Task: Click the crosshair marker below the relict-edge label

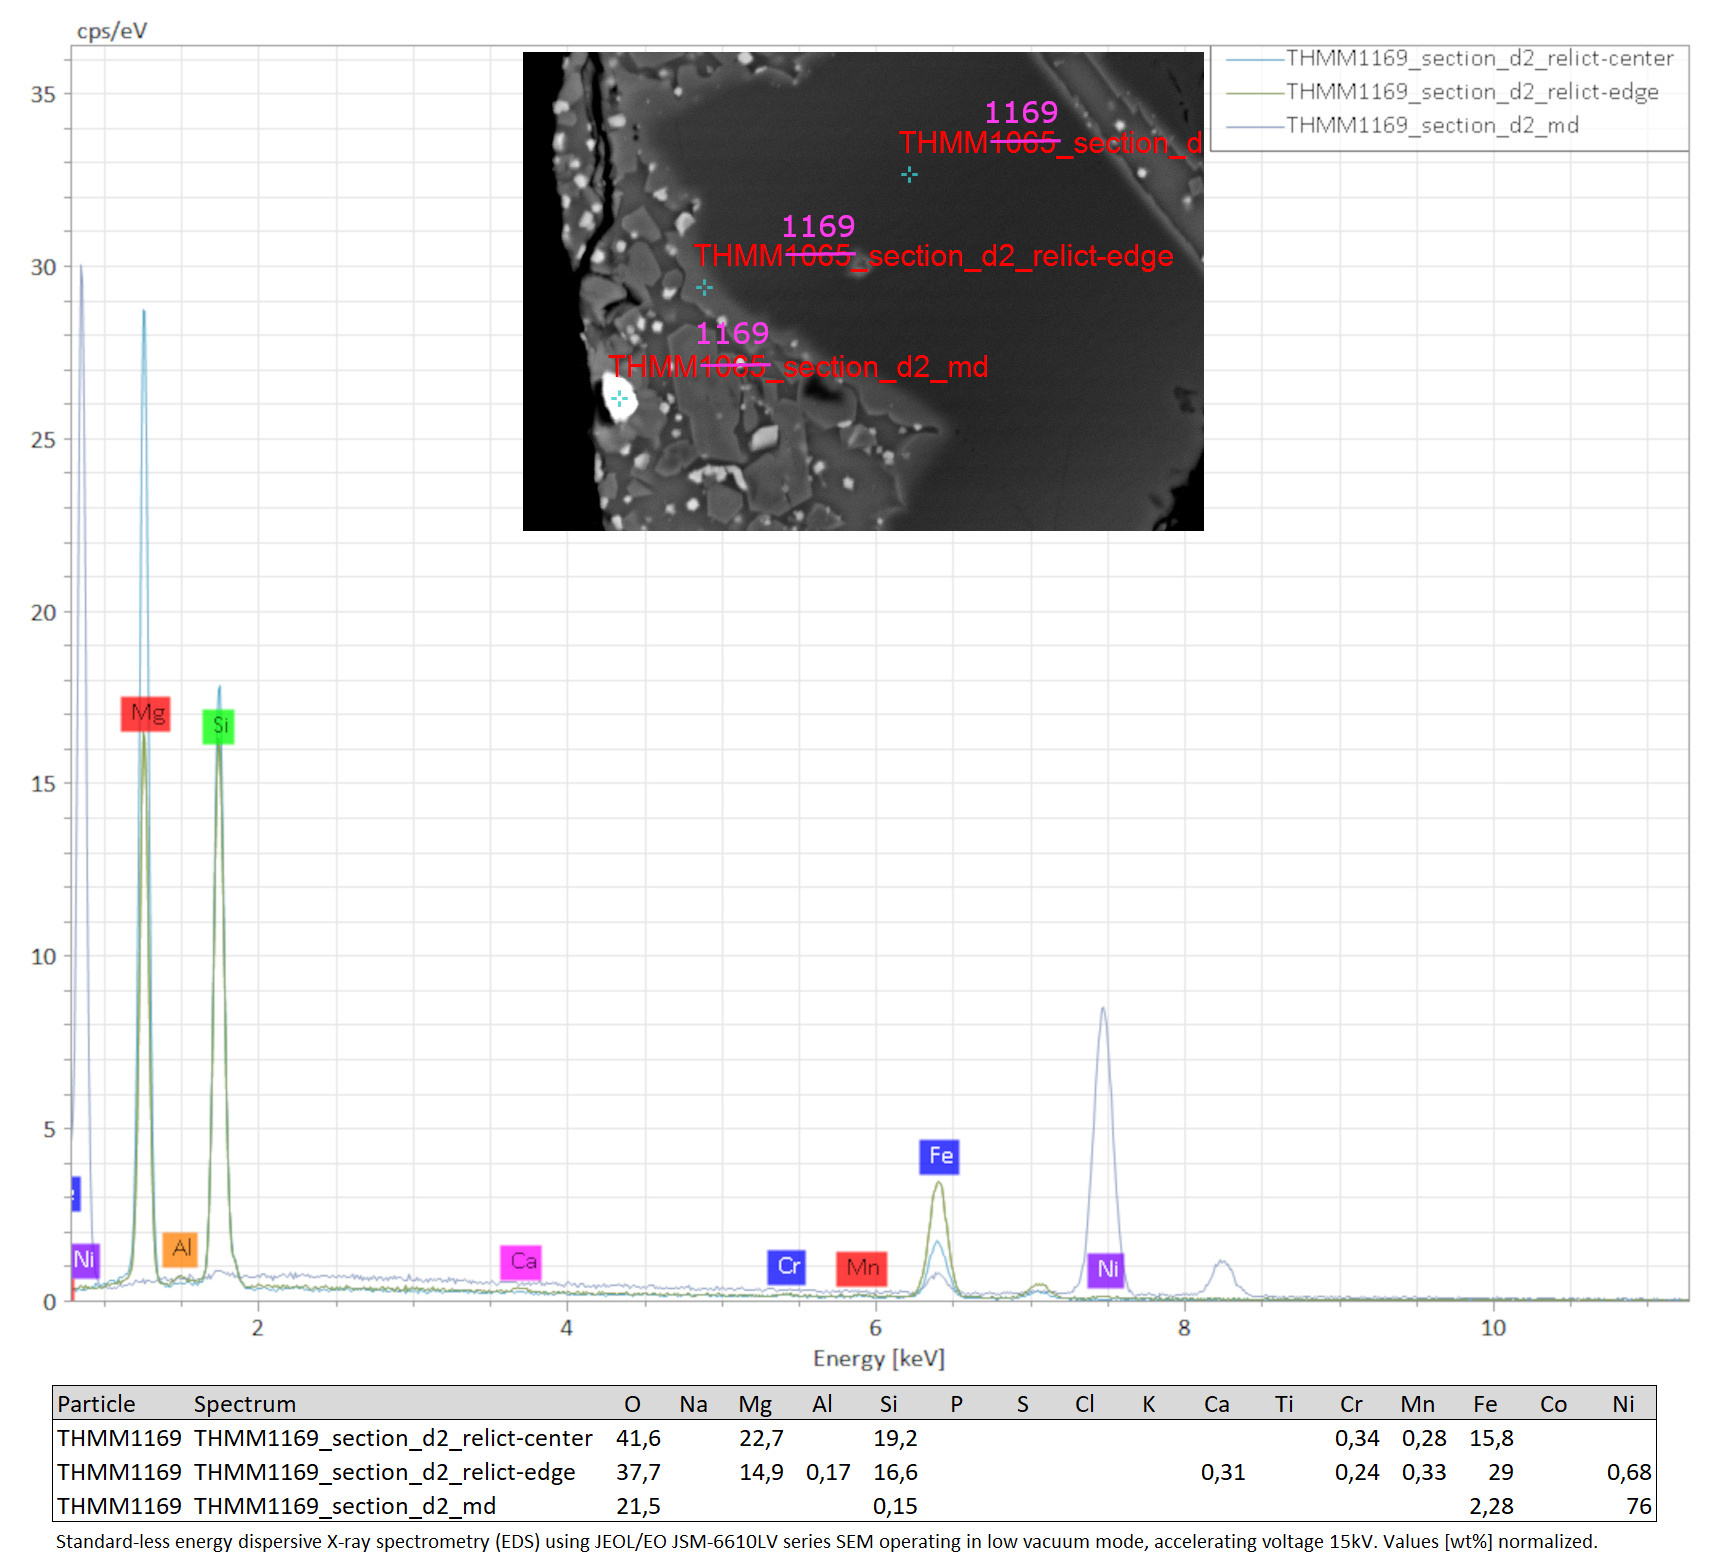Action: pos(704,287)
